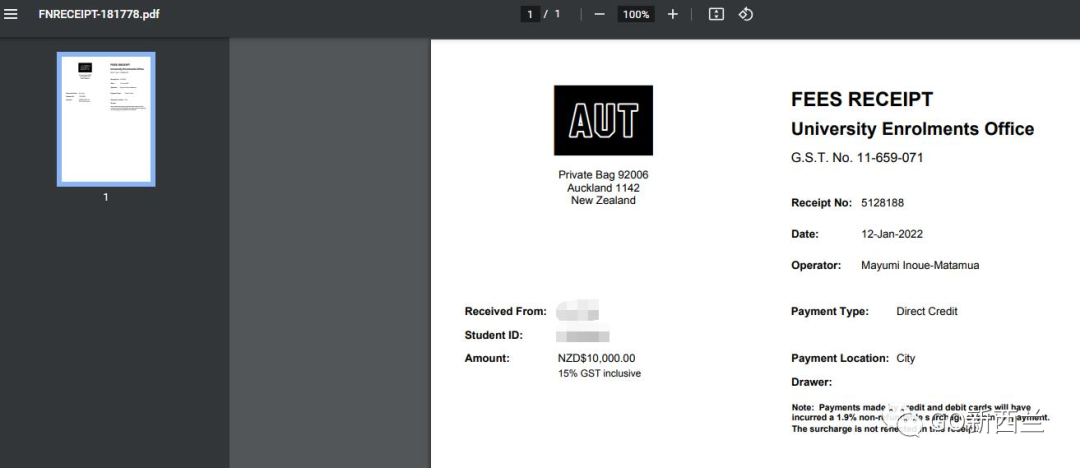This screenshot has width=1080, height=468.
Task: Click the Direct Credit payment type
Action: 927,312
